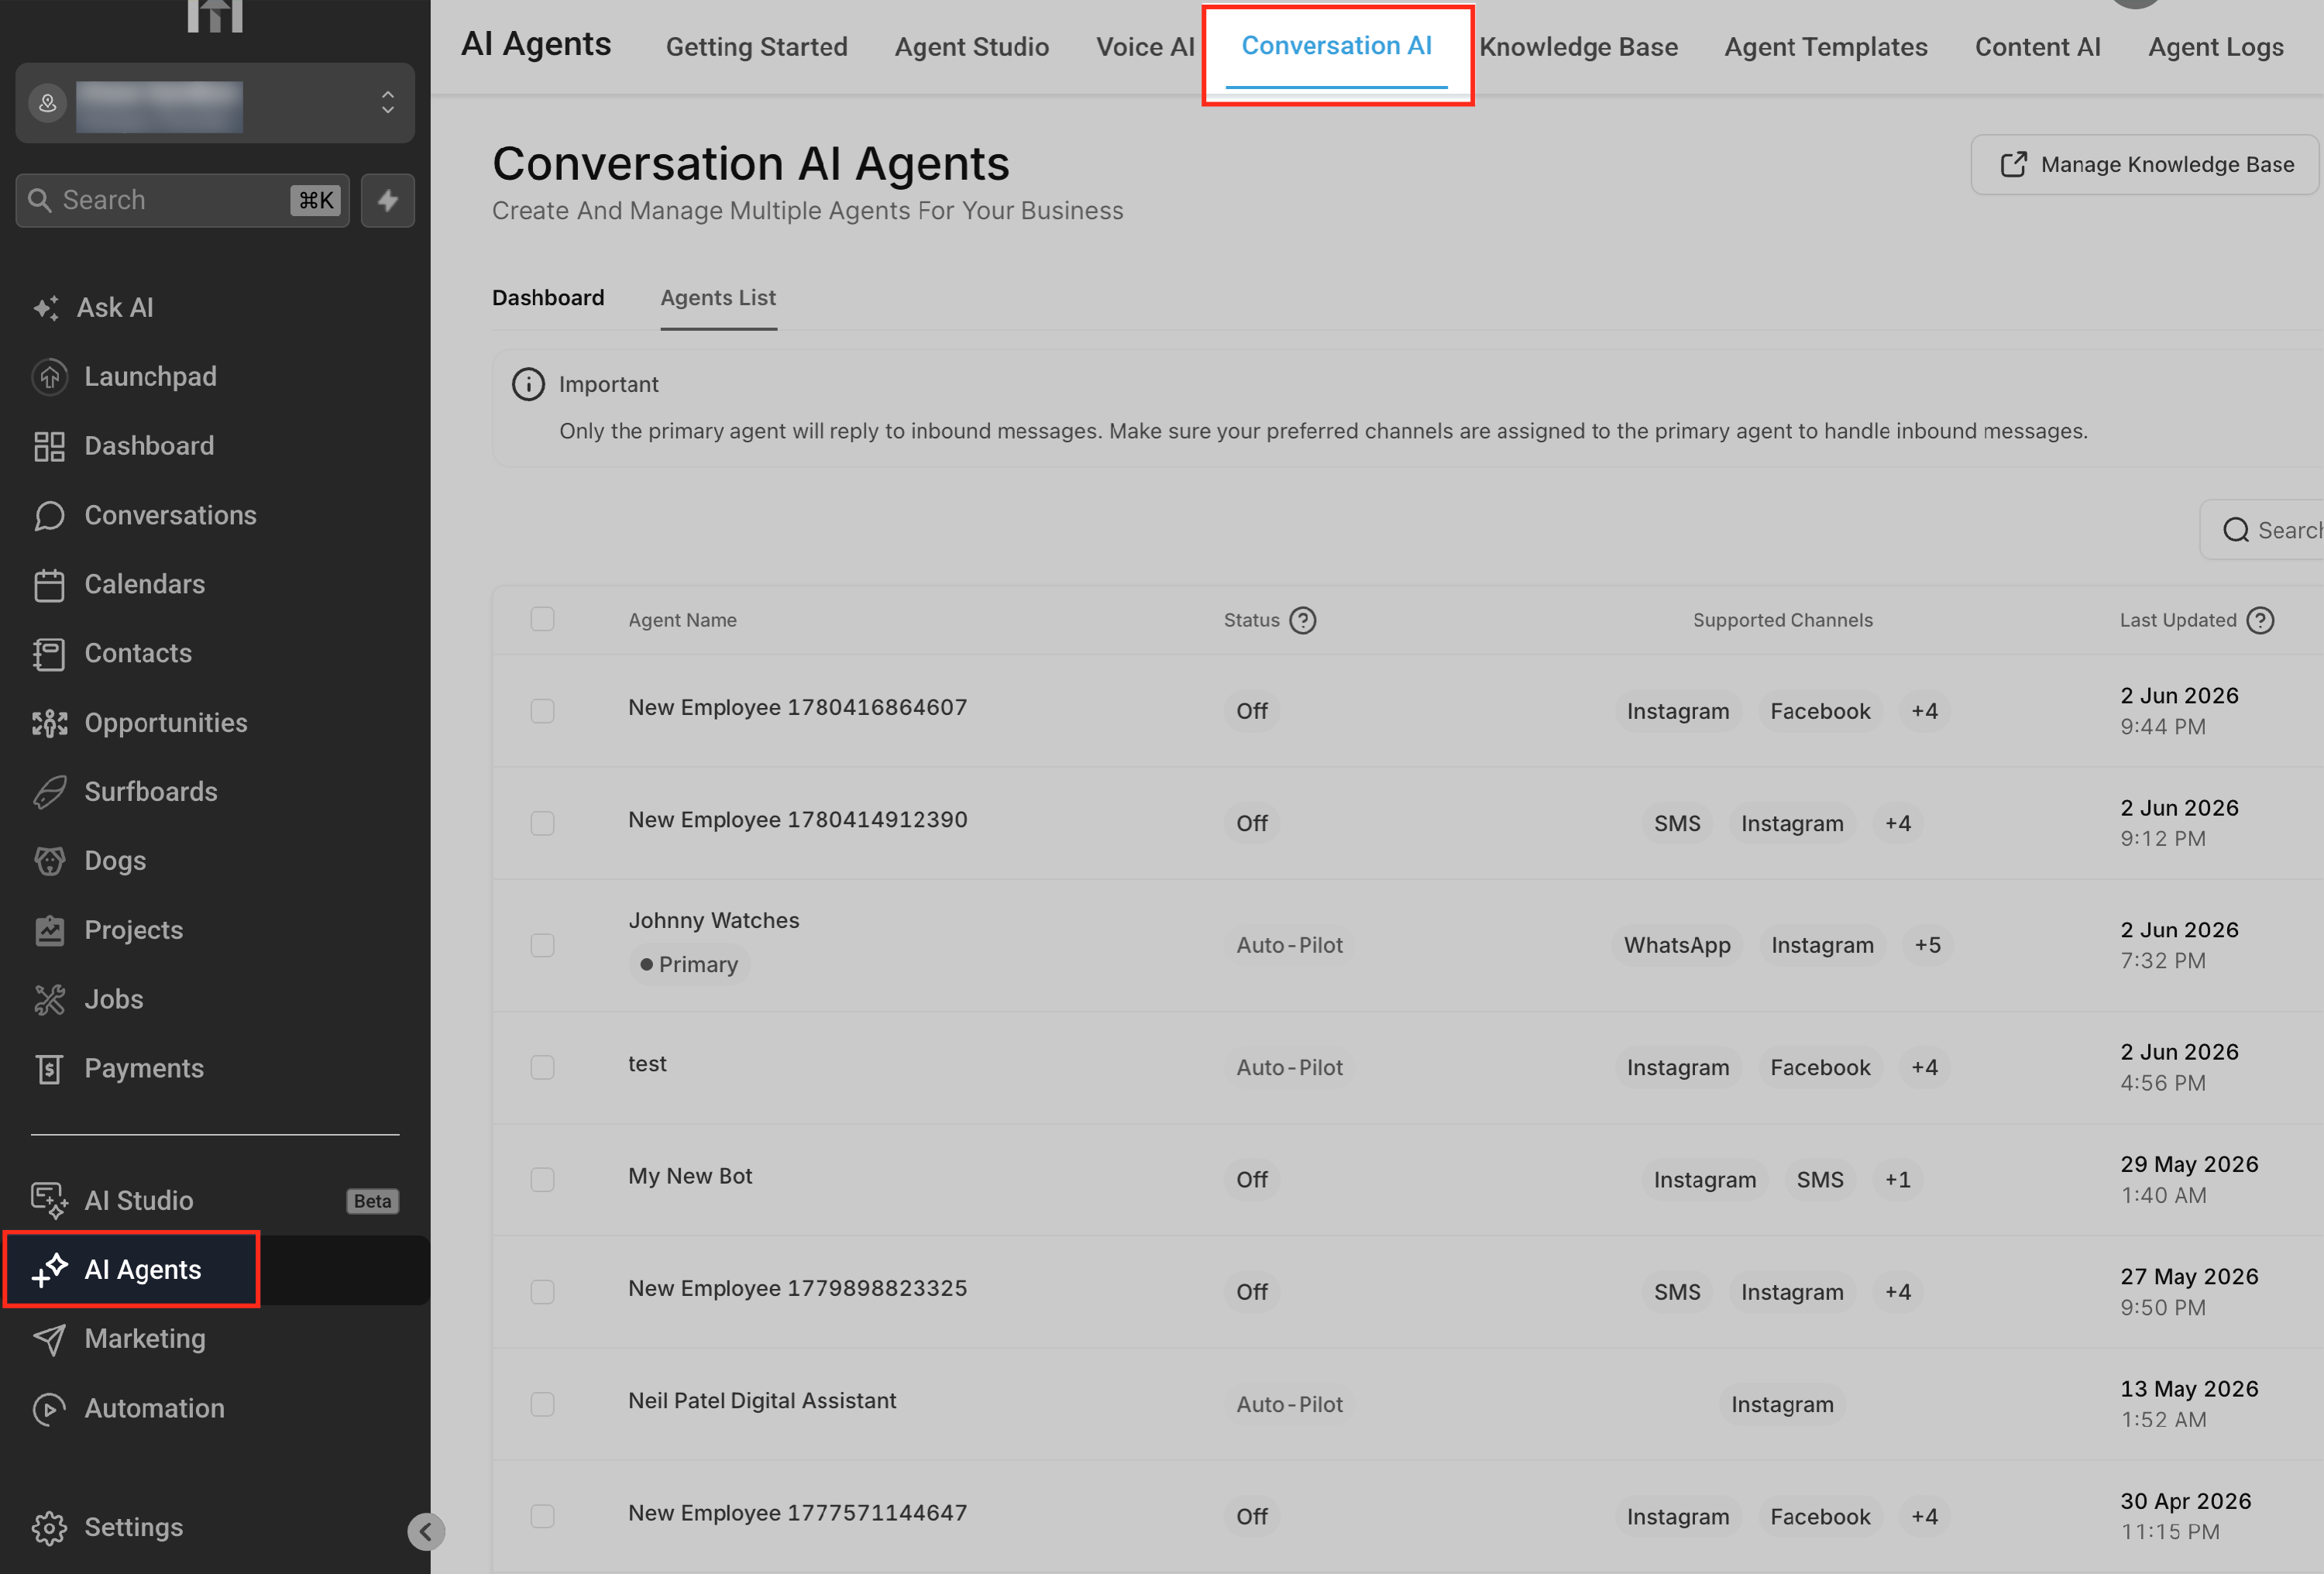Open the Content AI tab
2324x1574 pixels.
click(x=2037, y=47)
